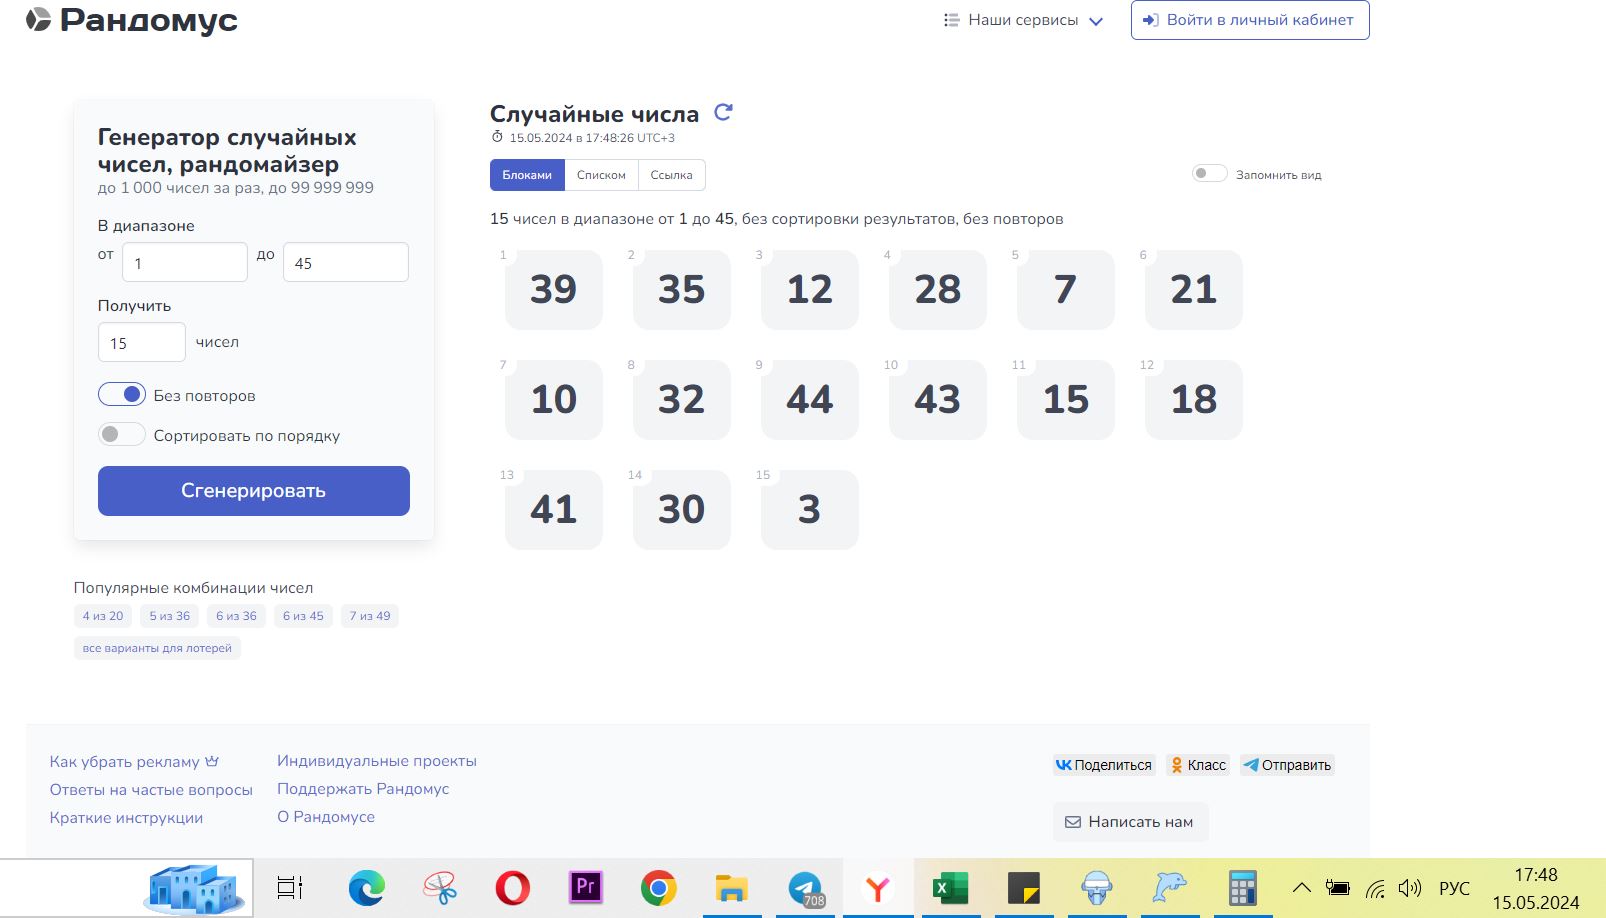Viewport: 1606px width, 918px height.
Task: Open the Opera browser in the taskbar
Action: point(513,887)
